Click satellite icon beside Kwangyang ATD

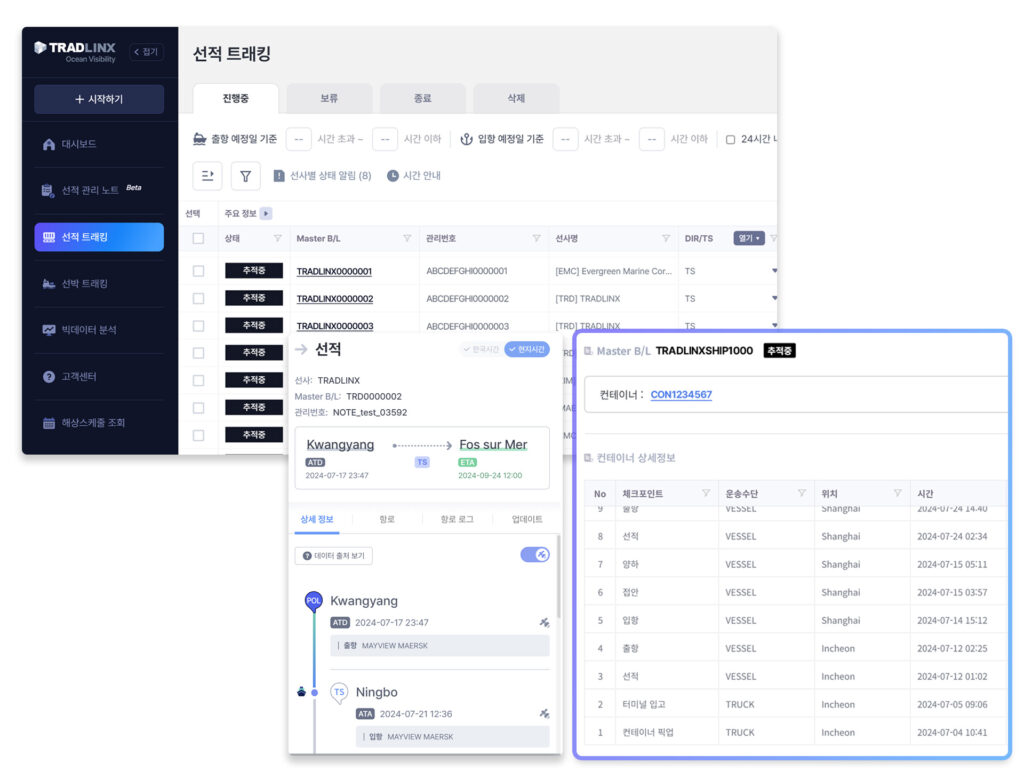click(544, 623)
